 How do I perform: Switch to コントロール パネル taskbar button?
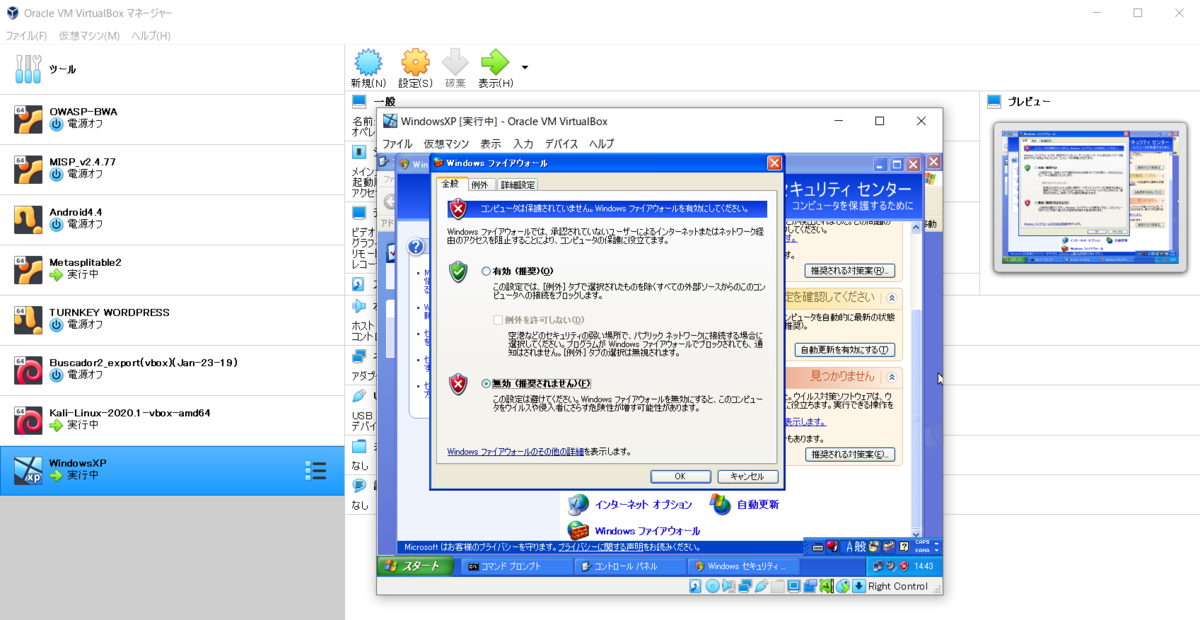(630, 566)
